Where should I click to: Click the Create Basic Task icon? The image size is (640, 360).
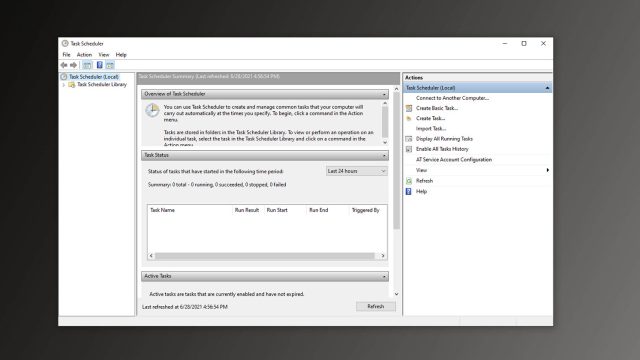point(409,108)
